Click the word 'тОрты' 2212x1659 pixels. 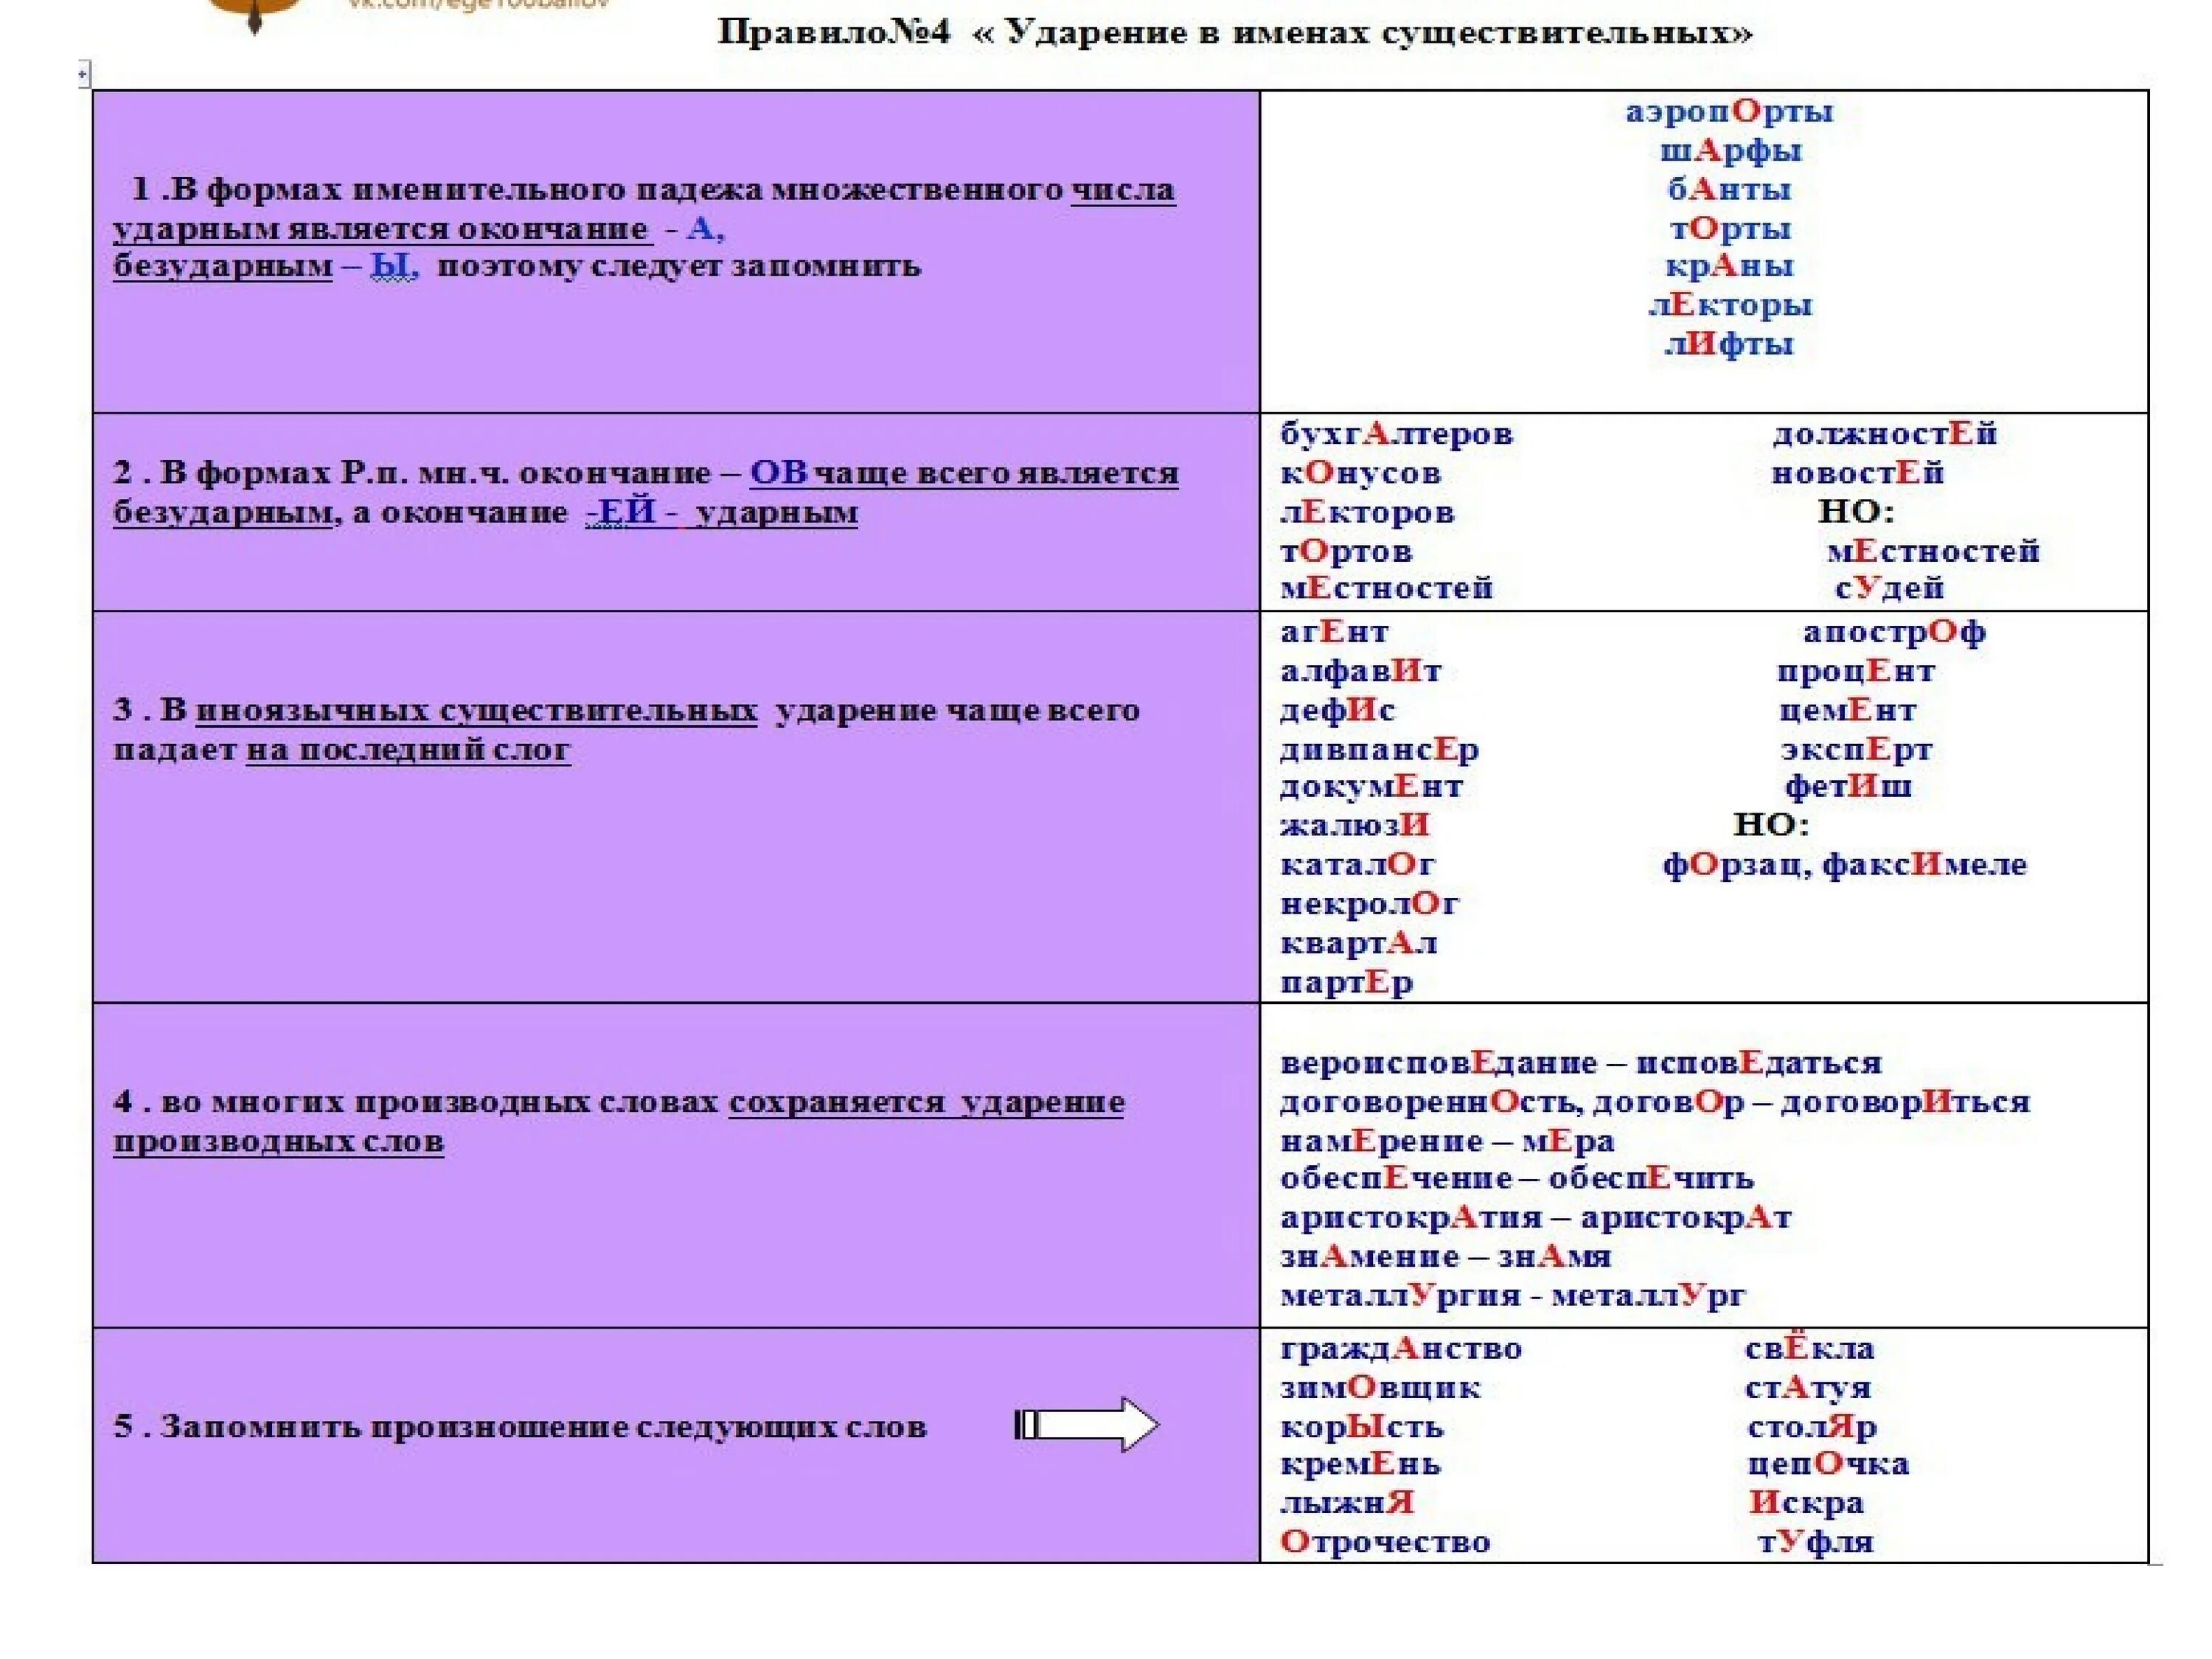click(1730, 228)
